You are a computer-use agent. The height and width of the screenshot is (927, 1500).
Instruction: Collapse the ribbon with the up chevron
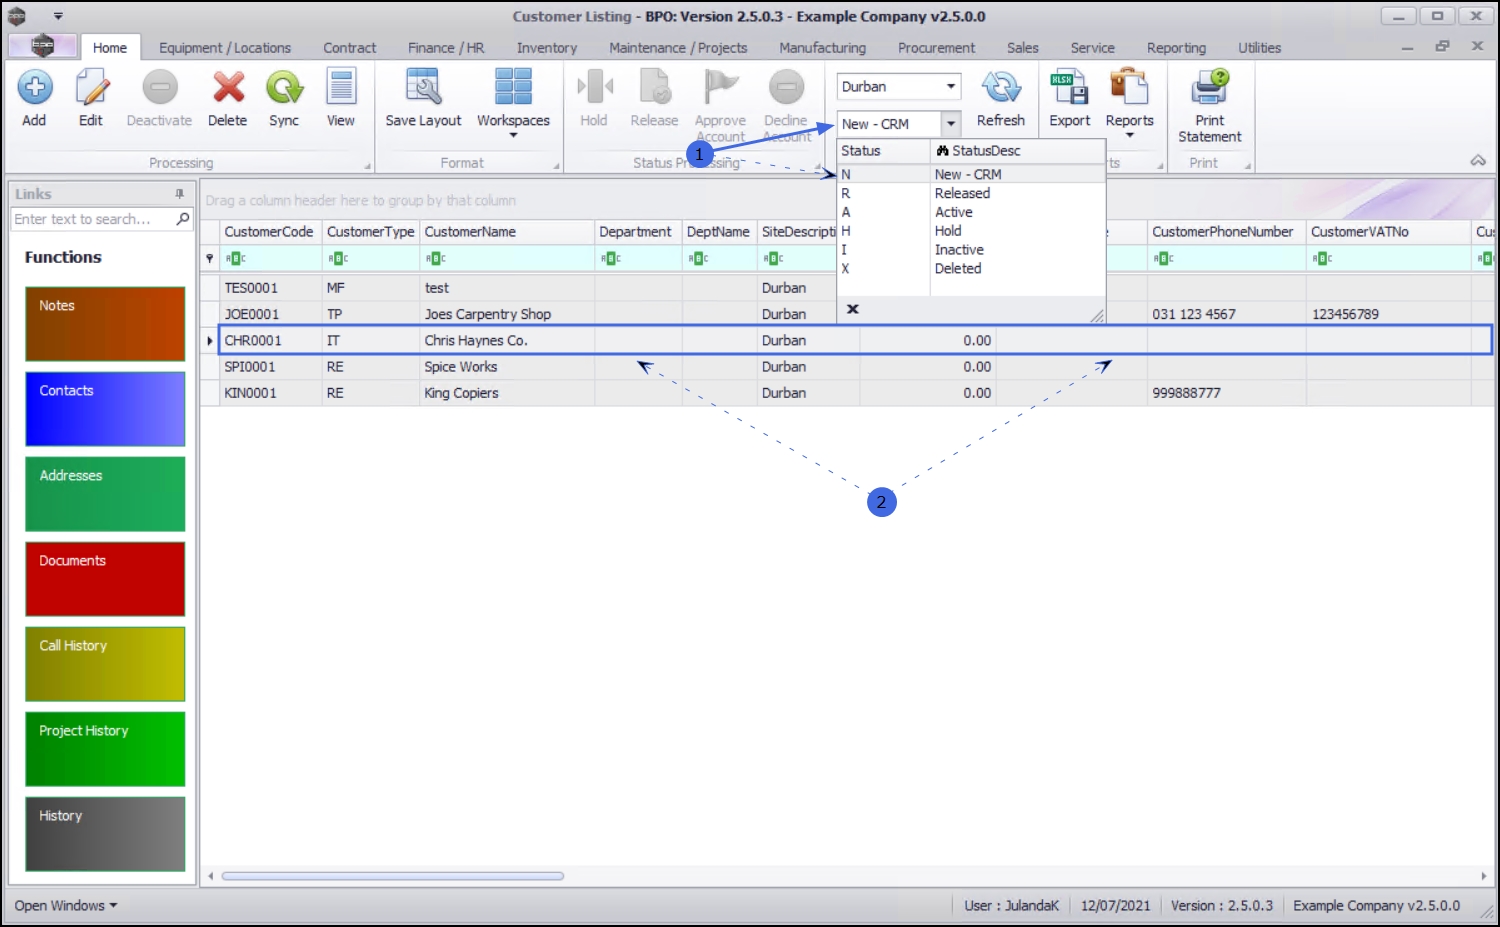1478,161
